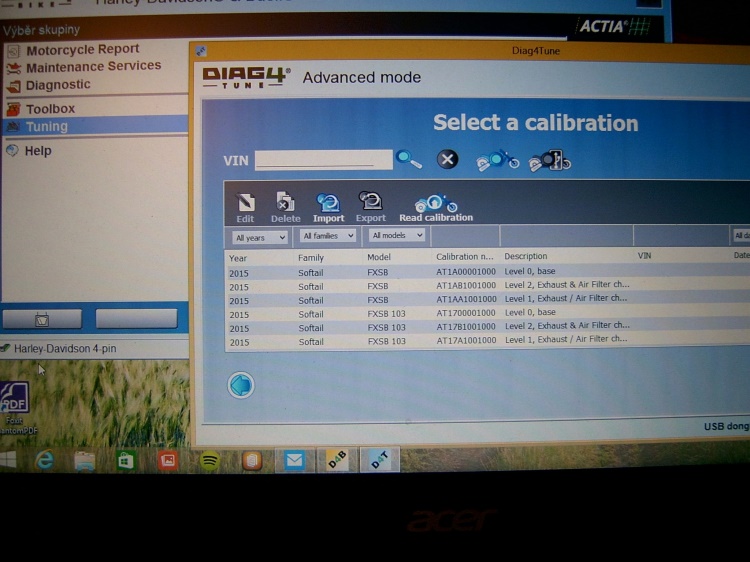Sort the table by Calibration number column
The width and height of the screenshot is (750, 562).
coord(464,257)
